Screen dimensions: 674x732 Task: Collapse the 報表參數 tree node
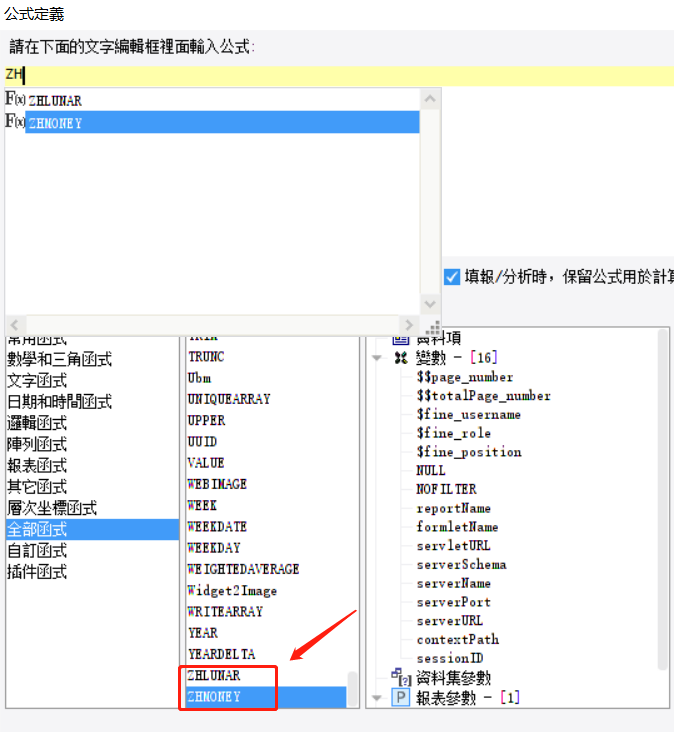[x=377, y=698]
